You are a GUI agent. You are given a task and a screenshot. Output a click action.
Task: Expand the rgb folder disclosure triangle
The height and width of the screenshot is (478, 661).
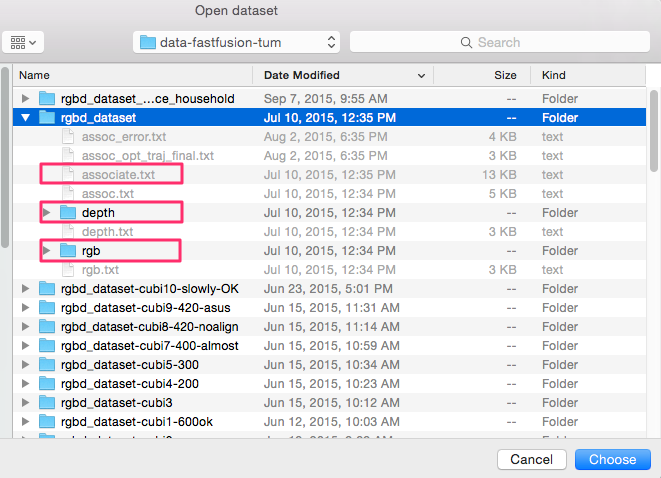46,250
